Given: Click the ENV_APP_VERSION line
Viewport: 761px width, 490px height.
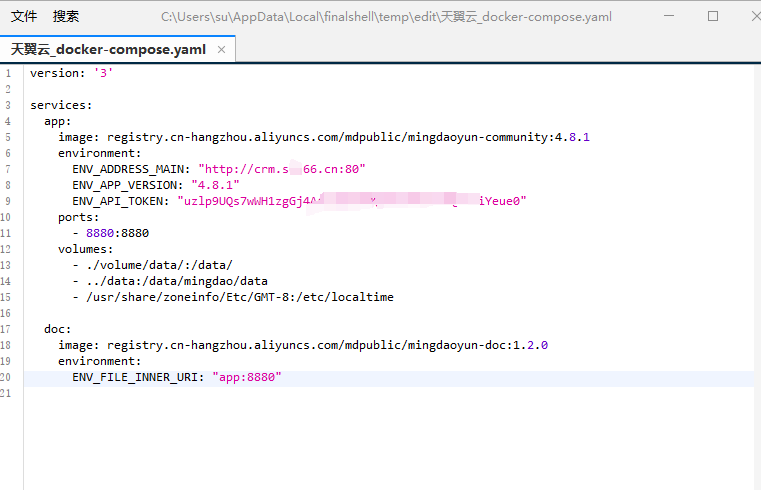Looking at the screenshot, I should point(156,185).
